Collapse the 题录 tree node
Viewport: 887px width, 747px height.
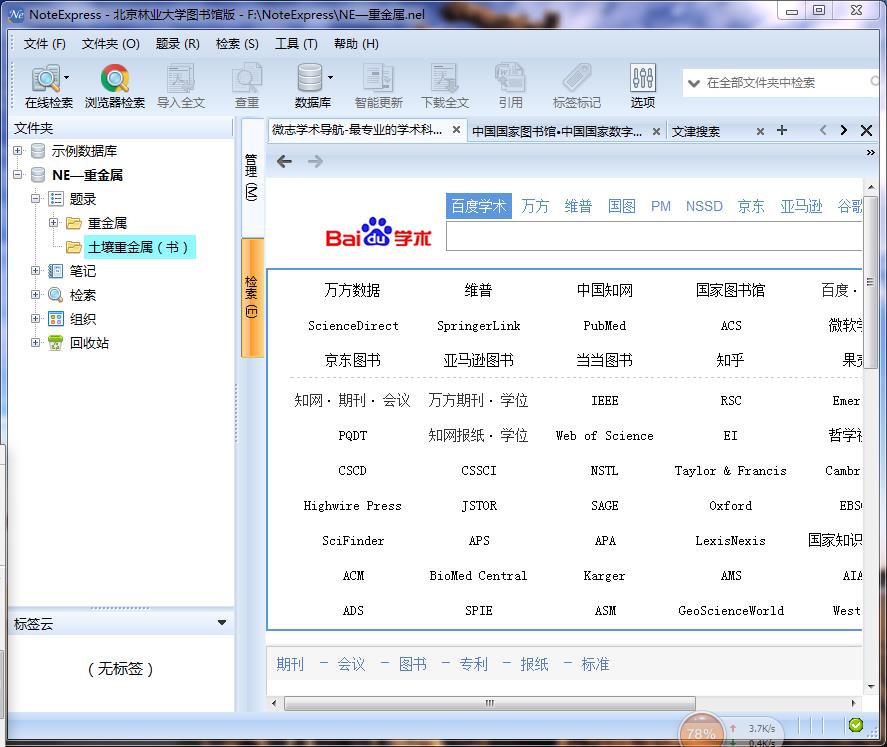tap(36, 198)
